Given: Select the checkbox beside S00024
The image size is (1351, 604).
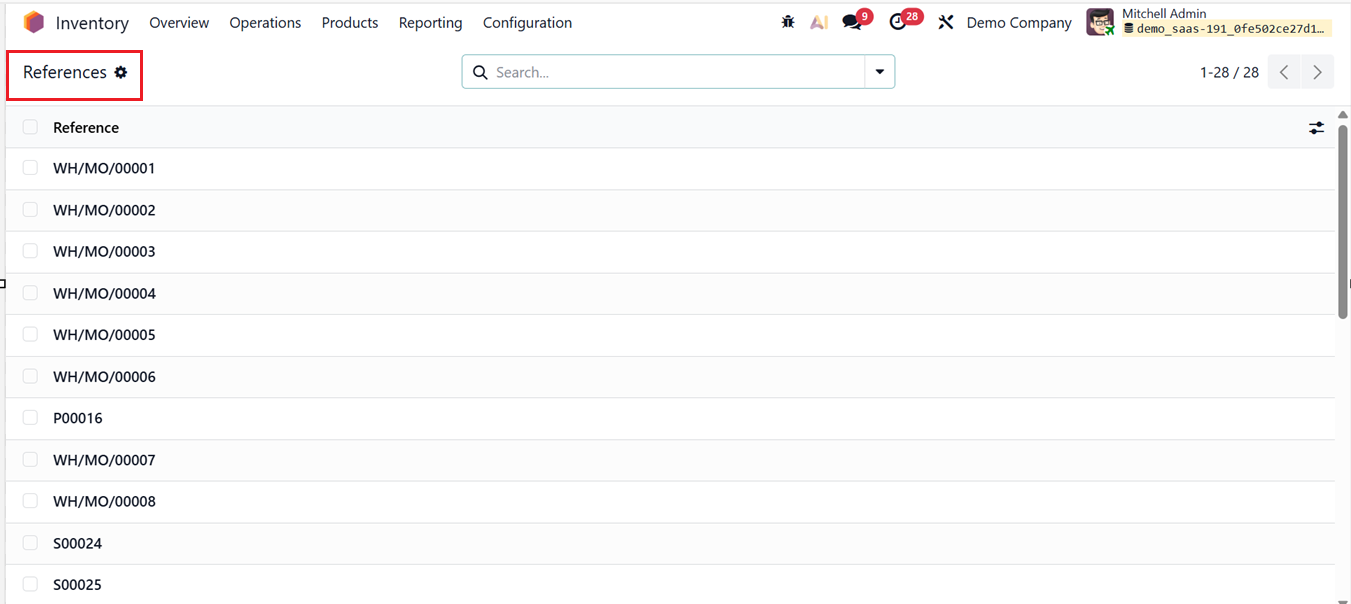Looking at the screenshot, I should [30, 542].
